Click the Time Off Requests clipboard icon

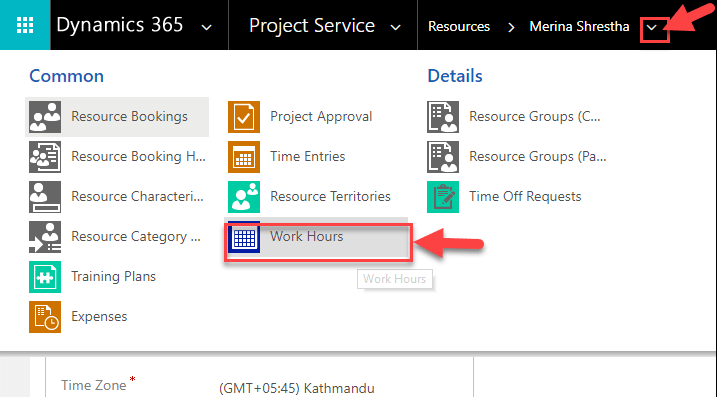click(443, 197)
